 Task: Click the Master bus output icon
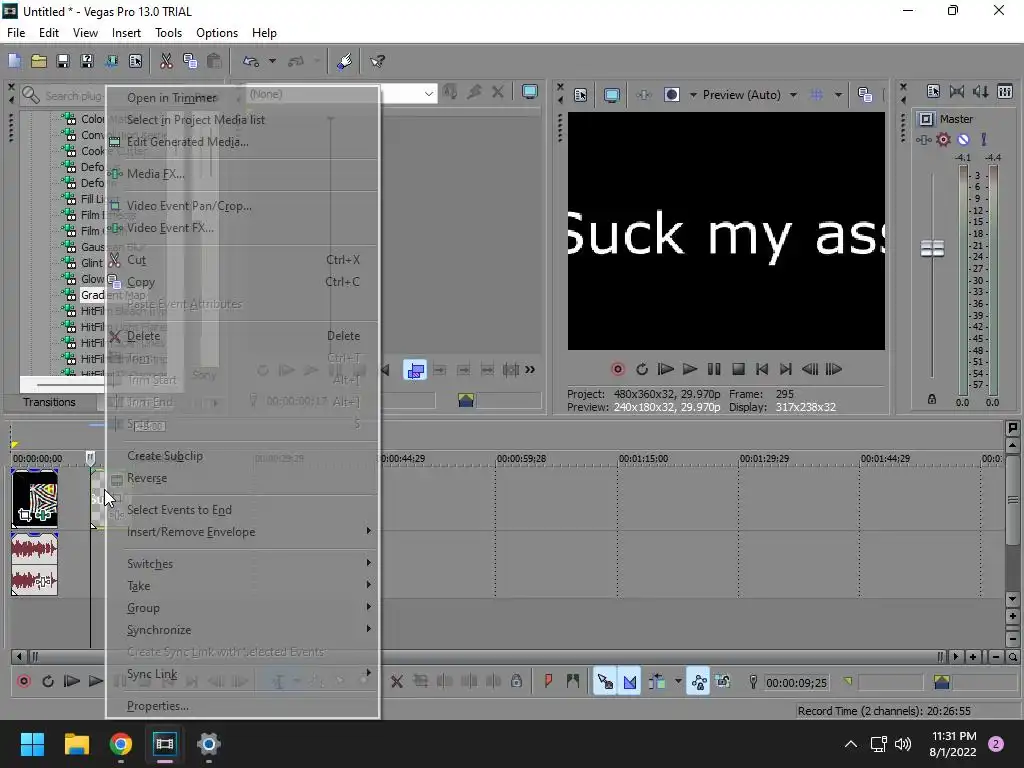(926, 119)
